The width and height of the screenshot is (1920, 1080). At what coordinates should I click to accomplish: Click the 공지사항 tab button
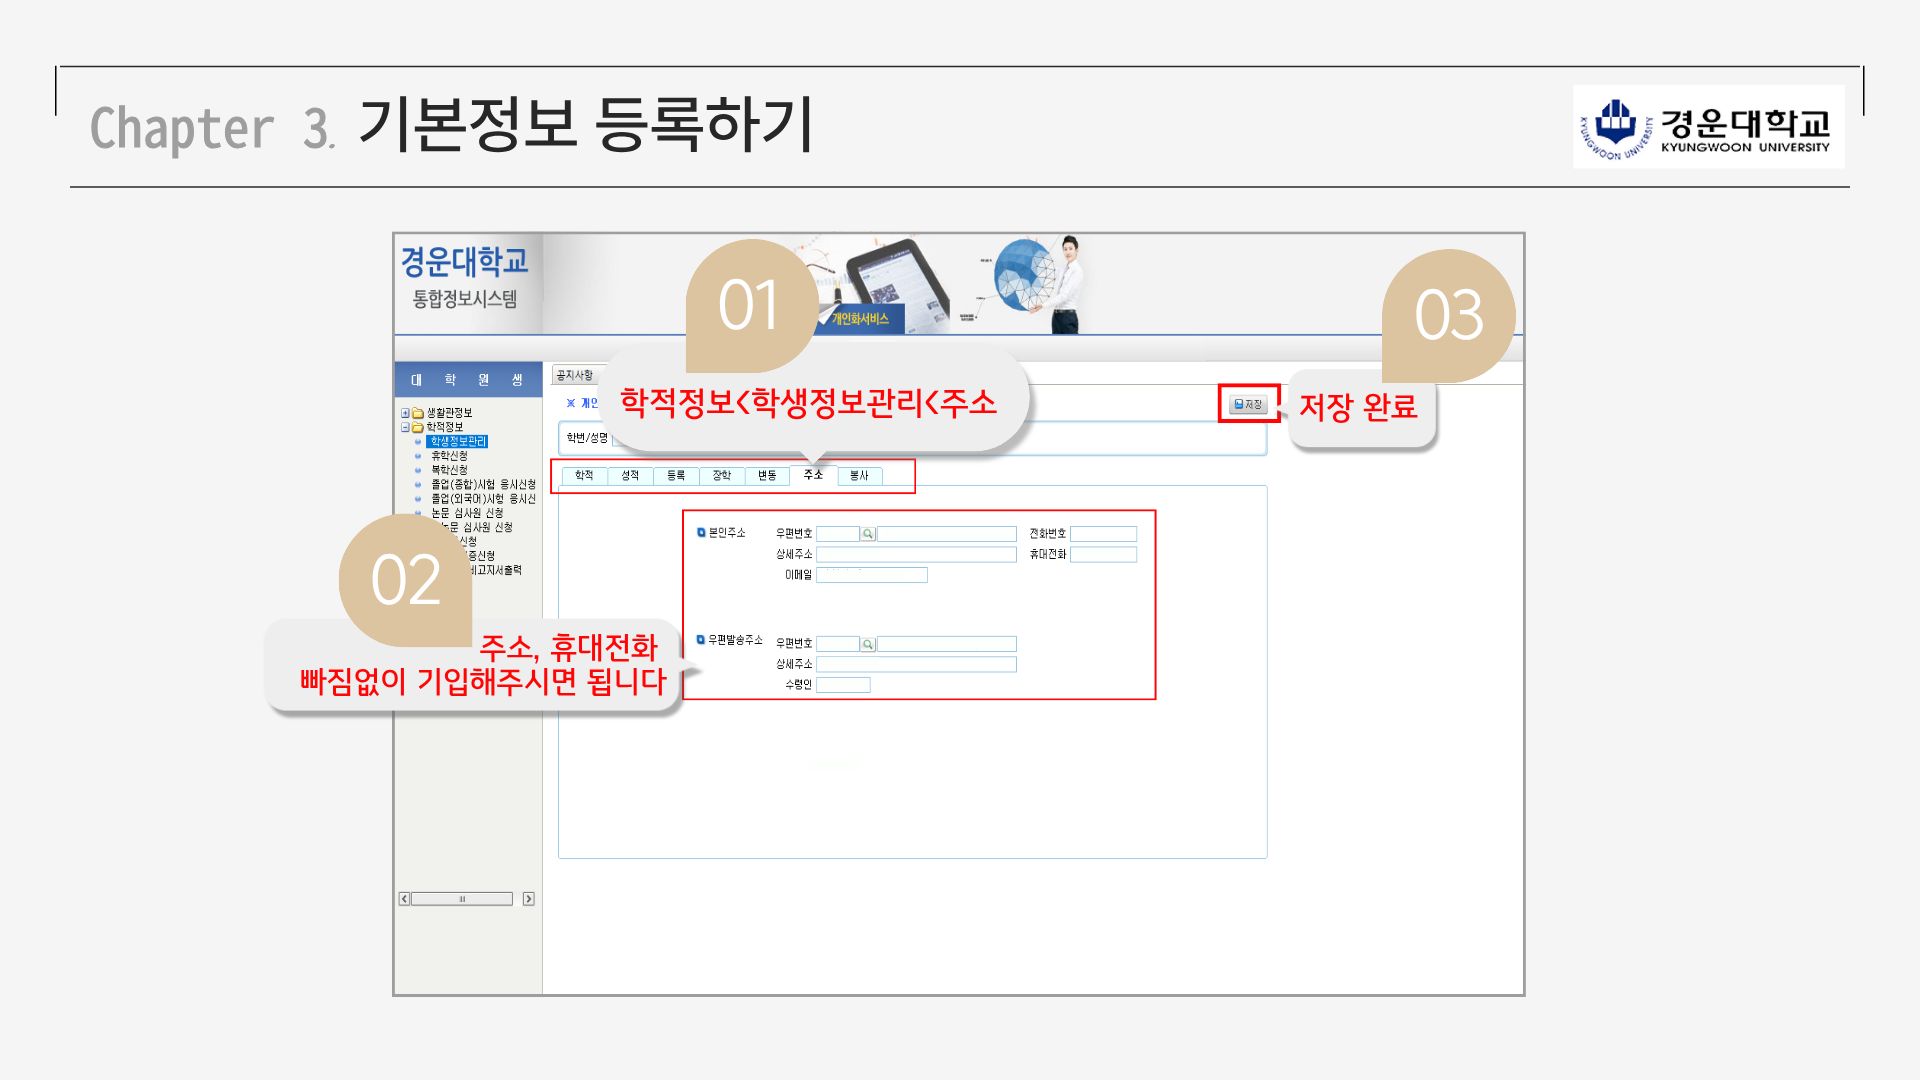[574, 375]
